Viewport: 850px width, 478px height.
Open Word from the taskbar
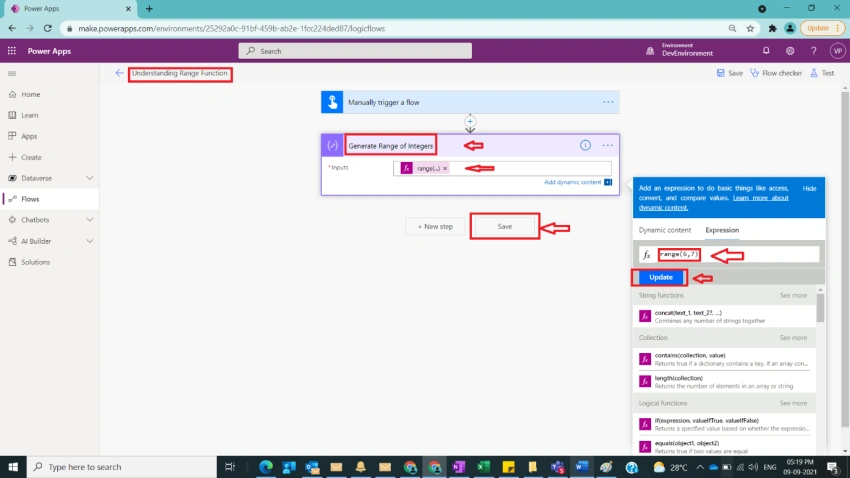(581, 467)
